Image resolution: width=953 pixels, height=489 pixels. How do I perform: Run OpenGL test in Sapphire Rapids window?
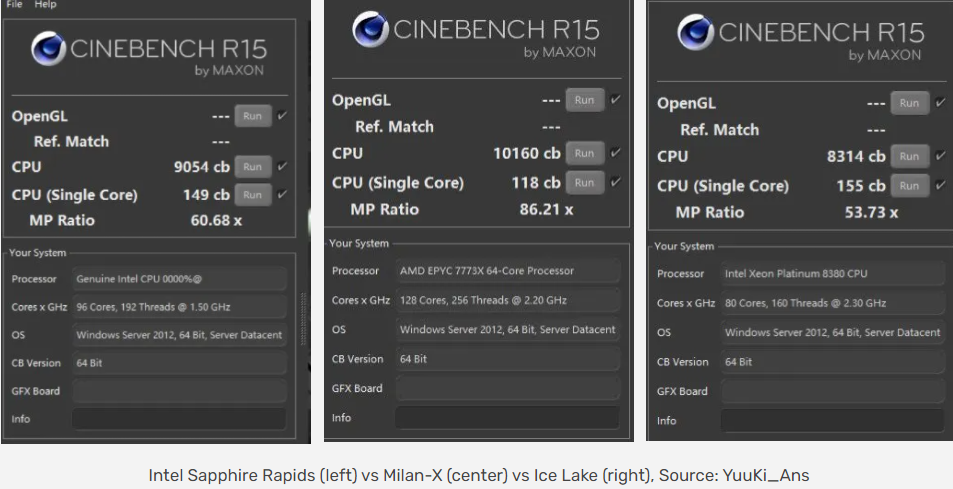point(253,116)
